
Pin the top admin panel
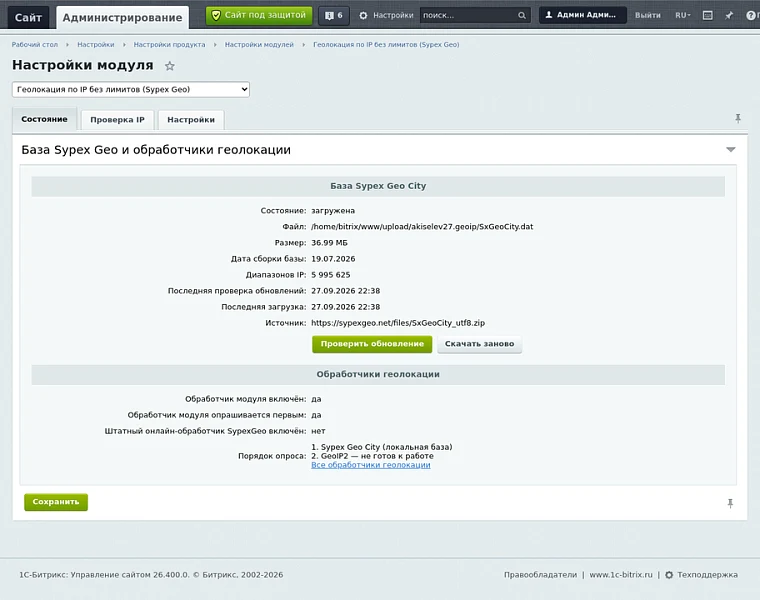(x=729, y=16)
